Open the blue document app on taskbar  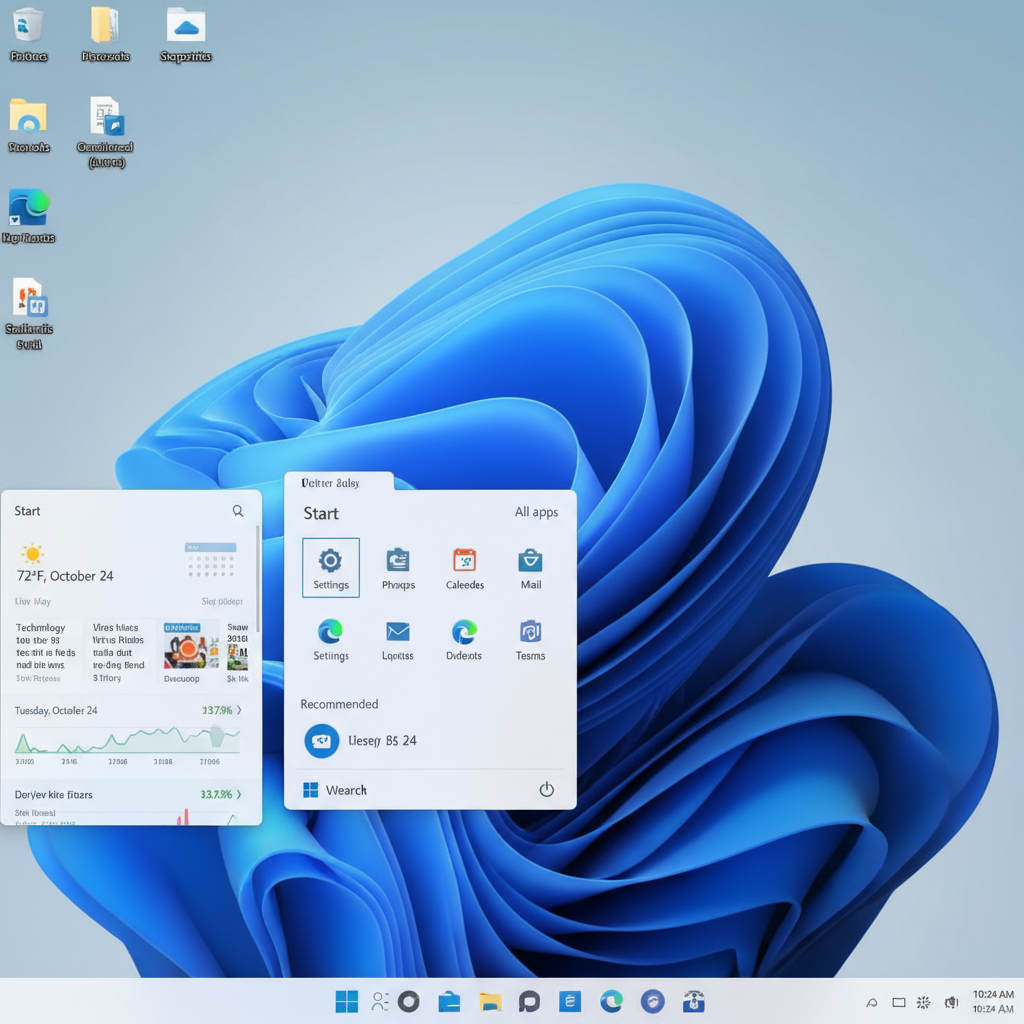pos(570,1001)
